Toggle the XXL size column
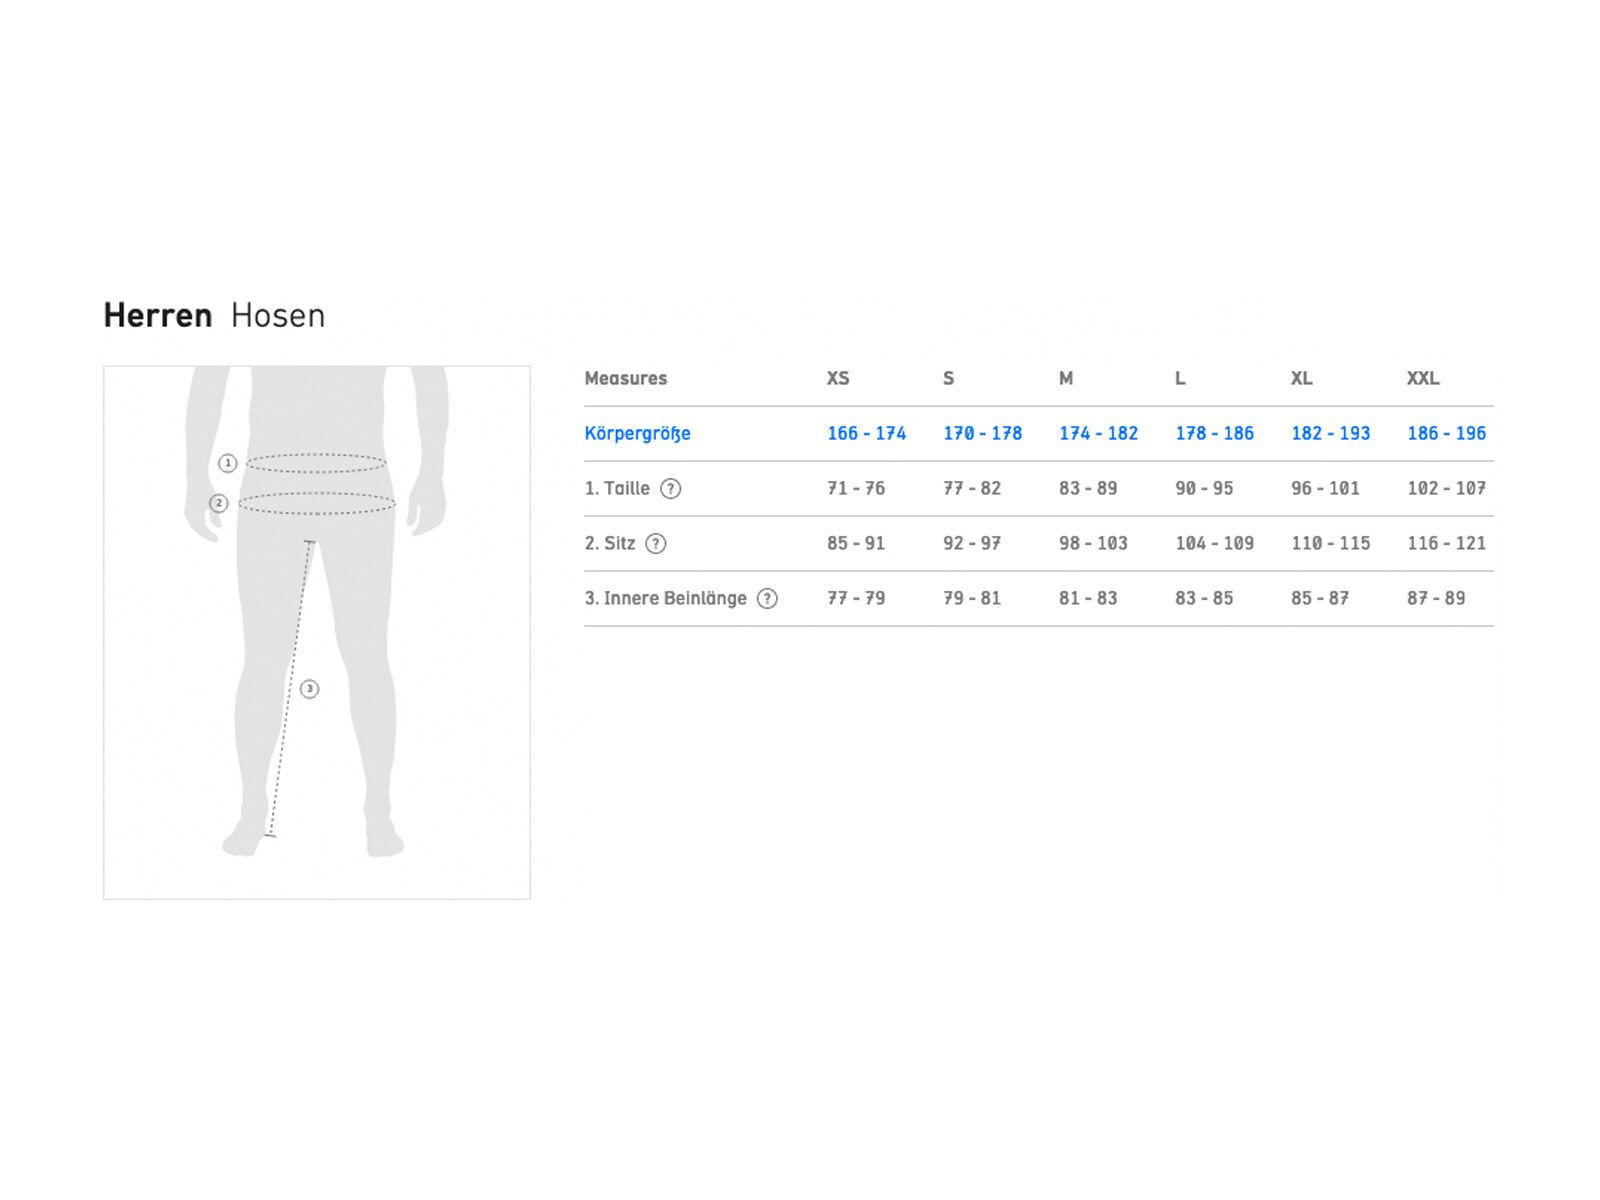1600x1200 pixels. click(x=1424, y=378)
